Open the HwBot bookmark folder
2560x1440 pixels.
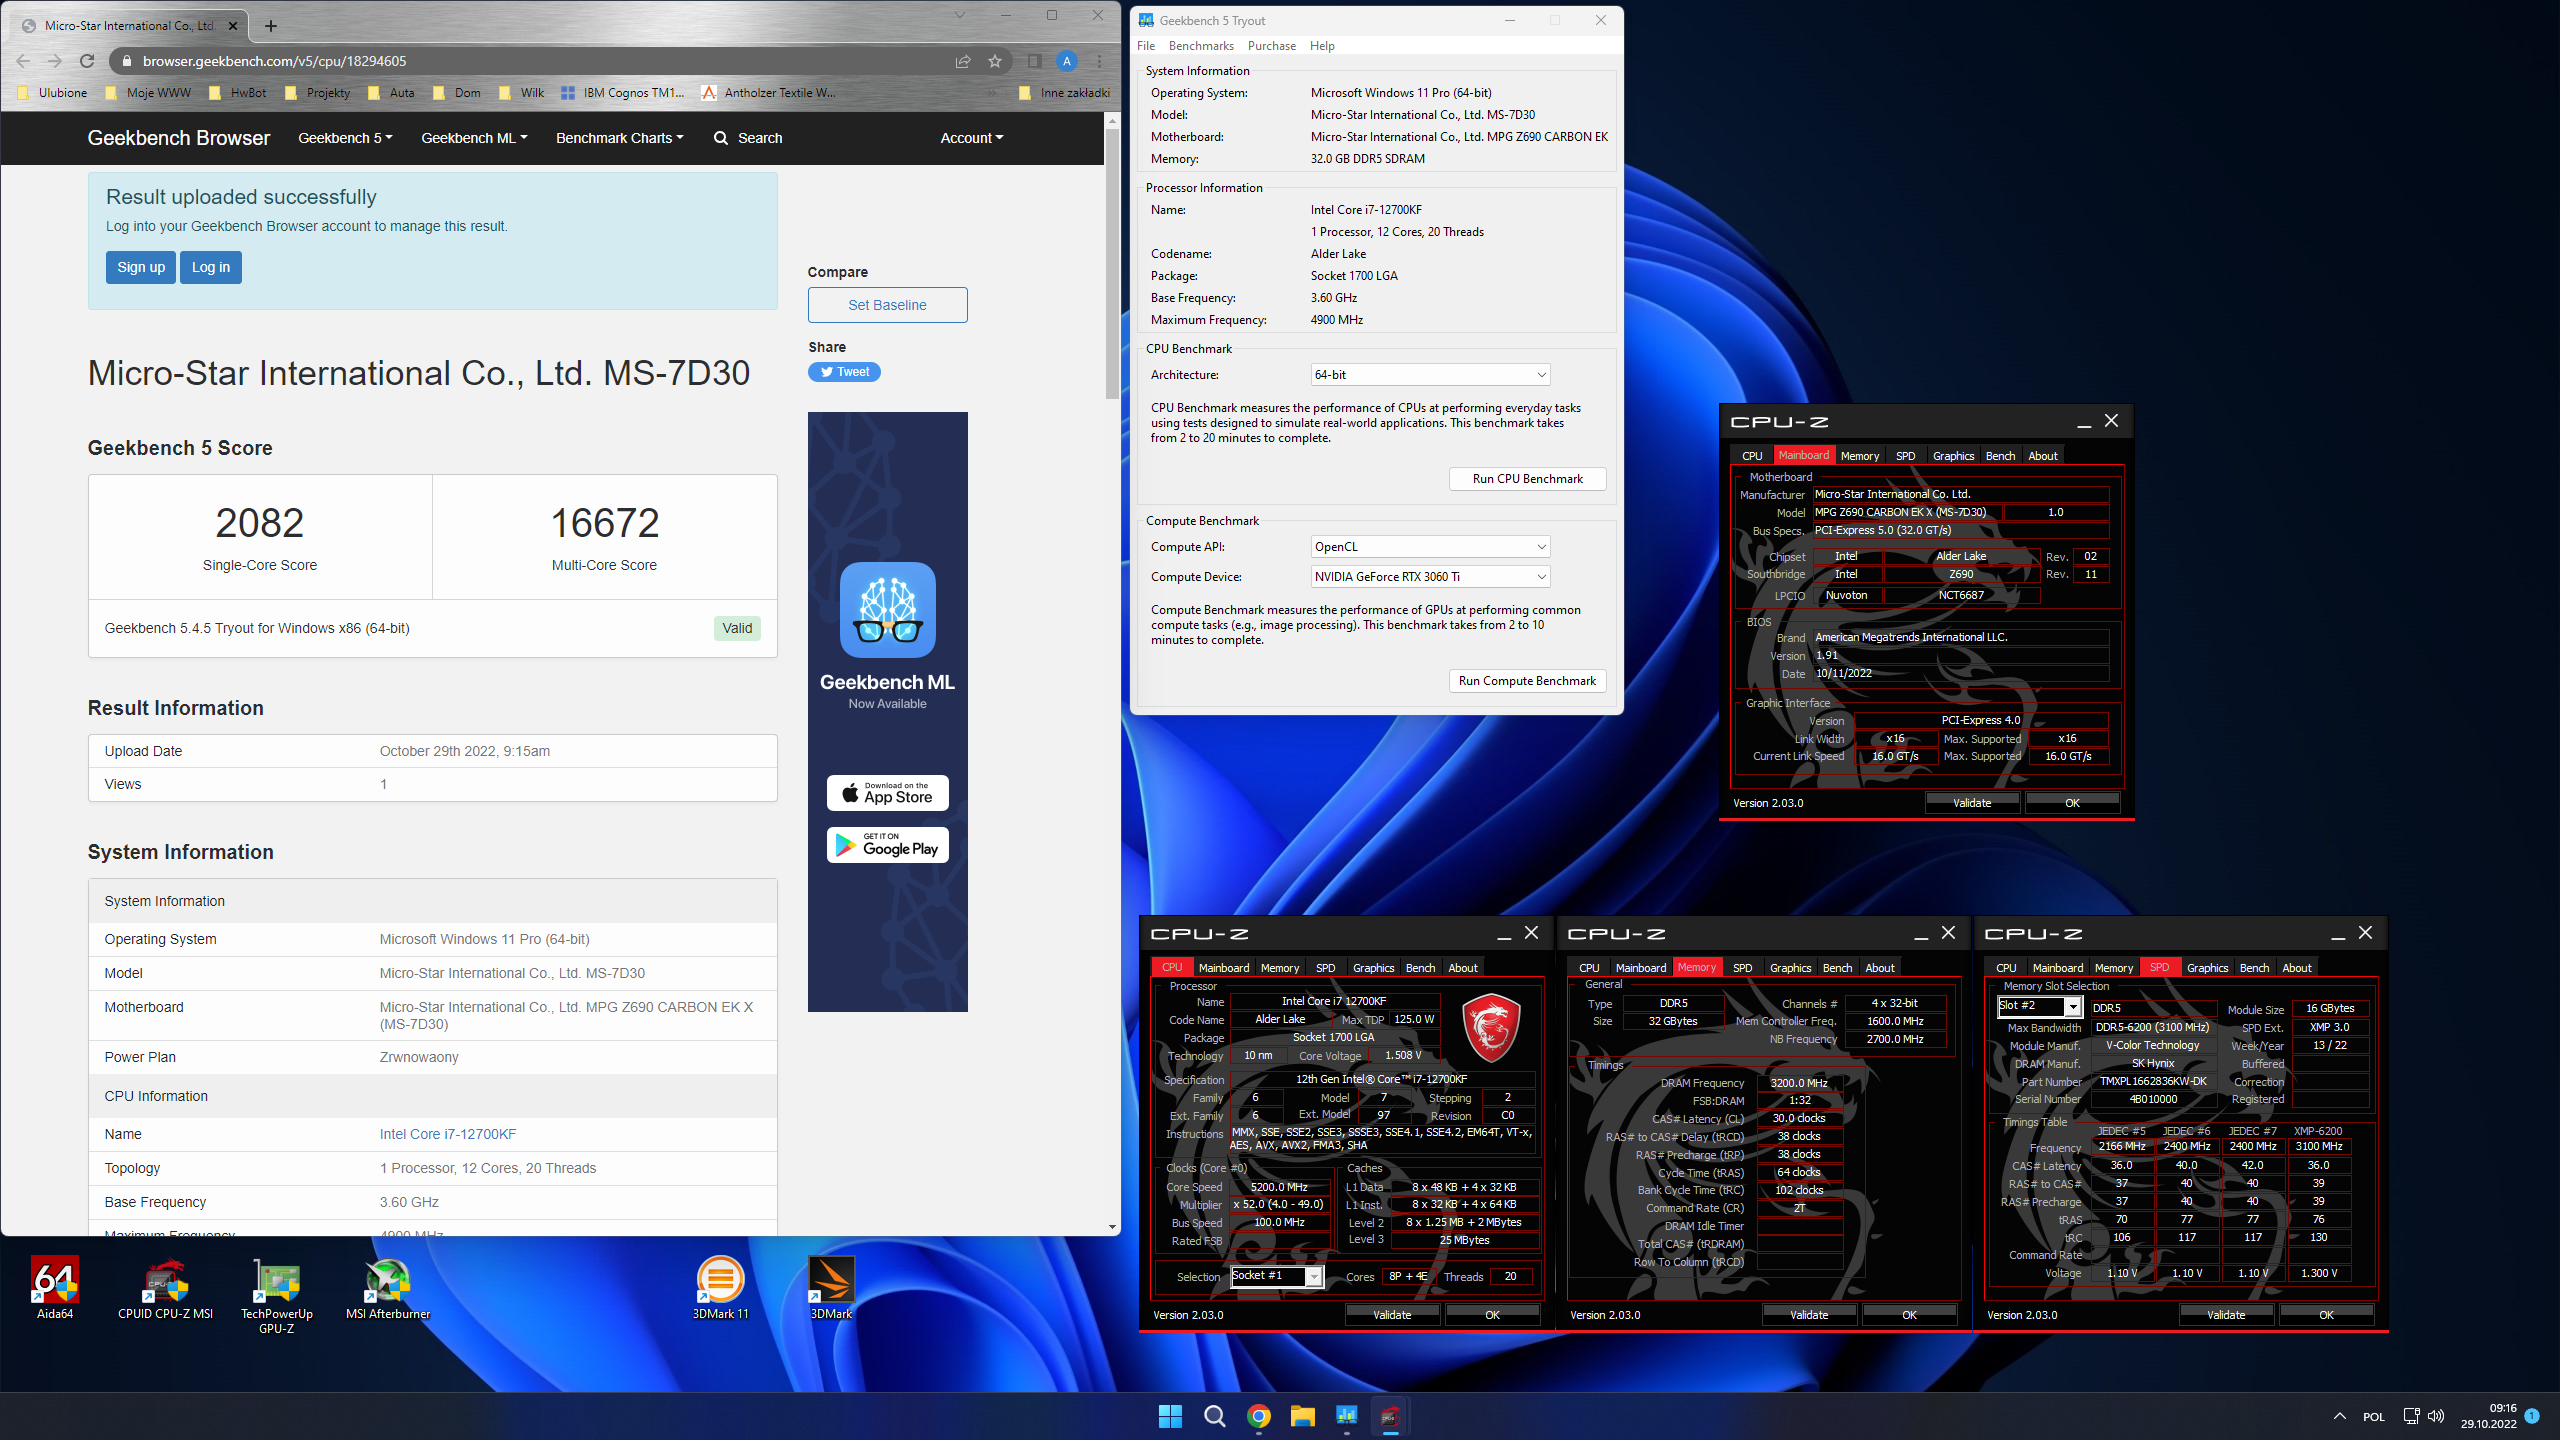tap(238, 93)
